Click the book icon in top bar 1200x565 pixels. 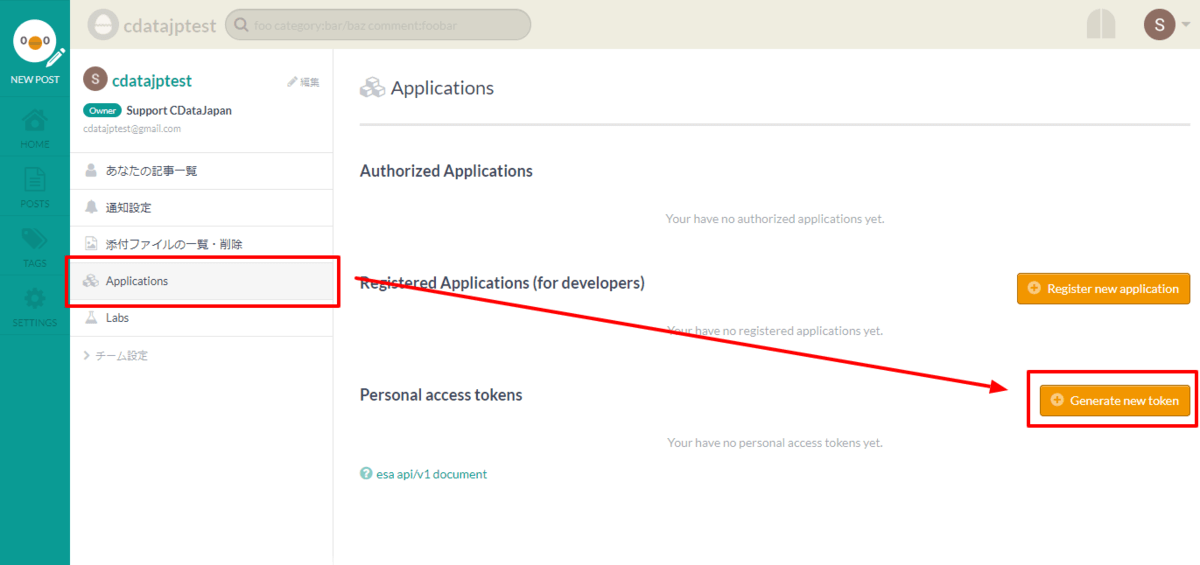[1101, 24]
